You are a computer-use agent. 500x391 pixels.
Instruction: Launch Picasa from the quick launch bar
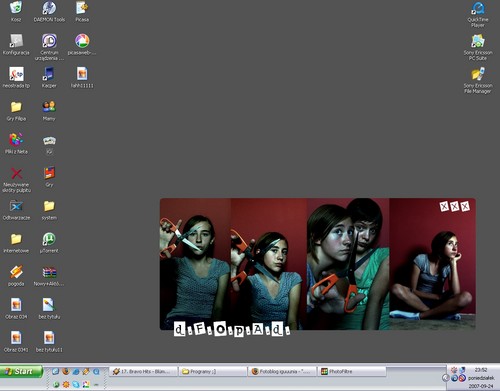tap(86, 384)
